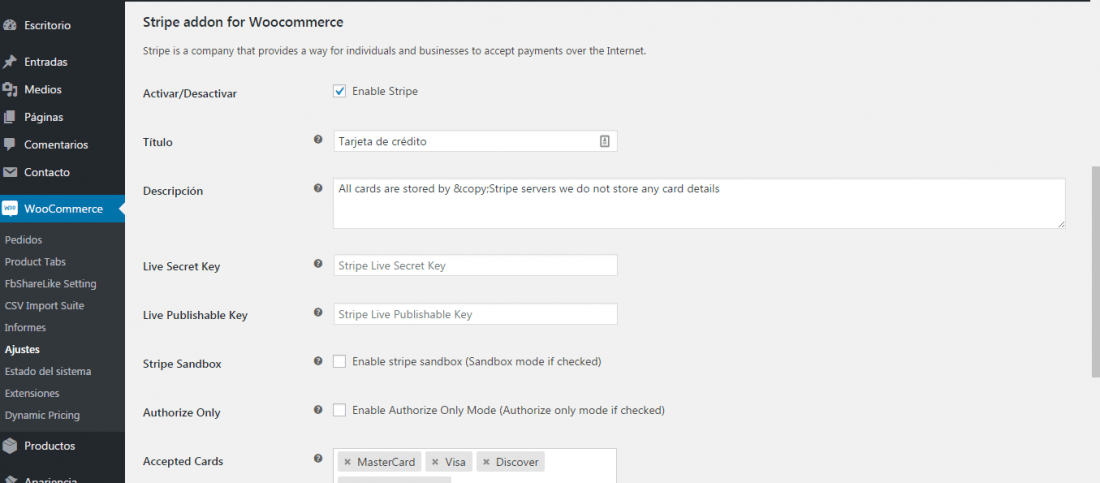Click help icon beside Authorize Only

(x=318, y=409)
